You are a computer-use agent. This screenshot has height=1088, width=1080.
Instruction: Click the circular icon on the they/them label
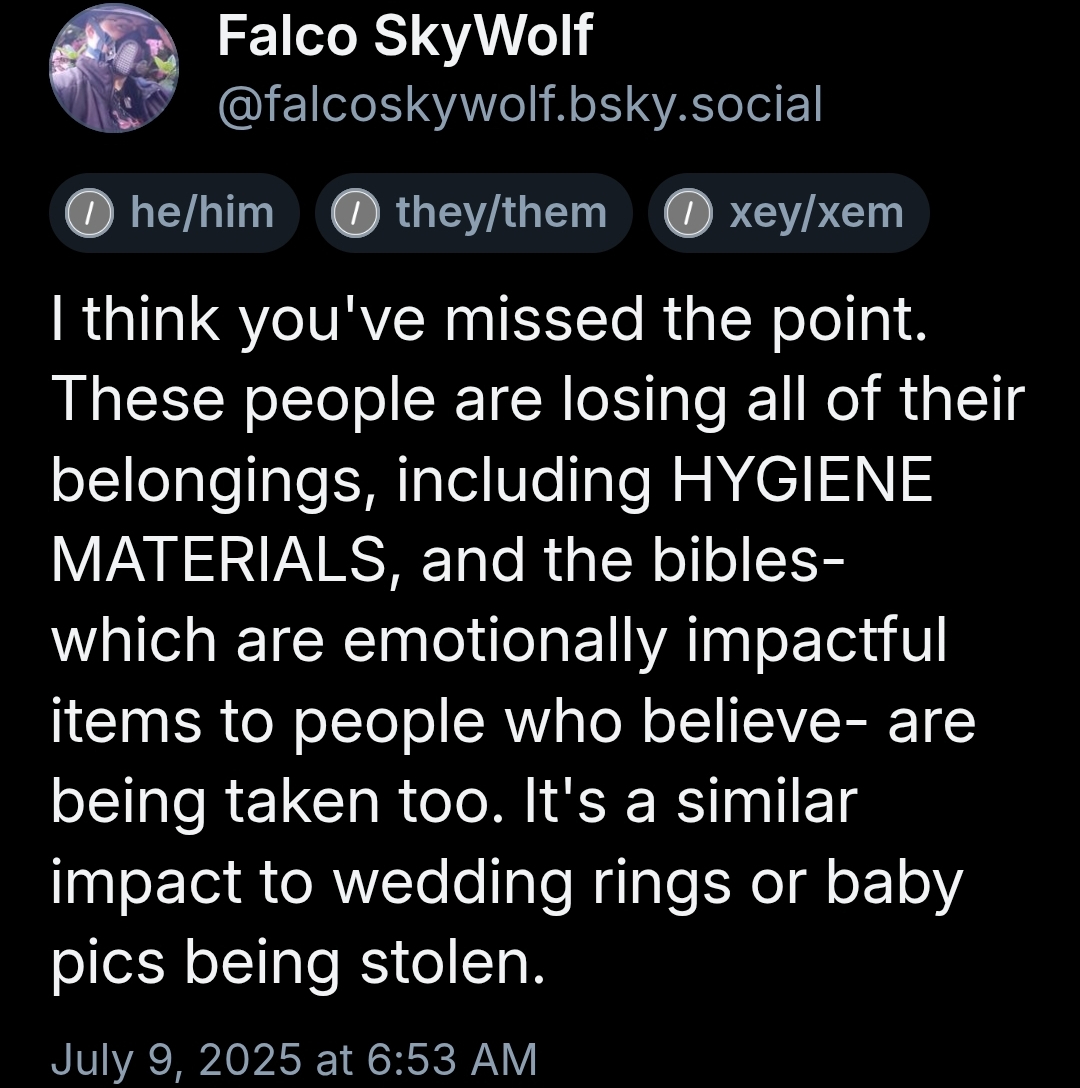click(x=352, y=213)
